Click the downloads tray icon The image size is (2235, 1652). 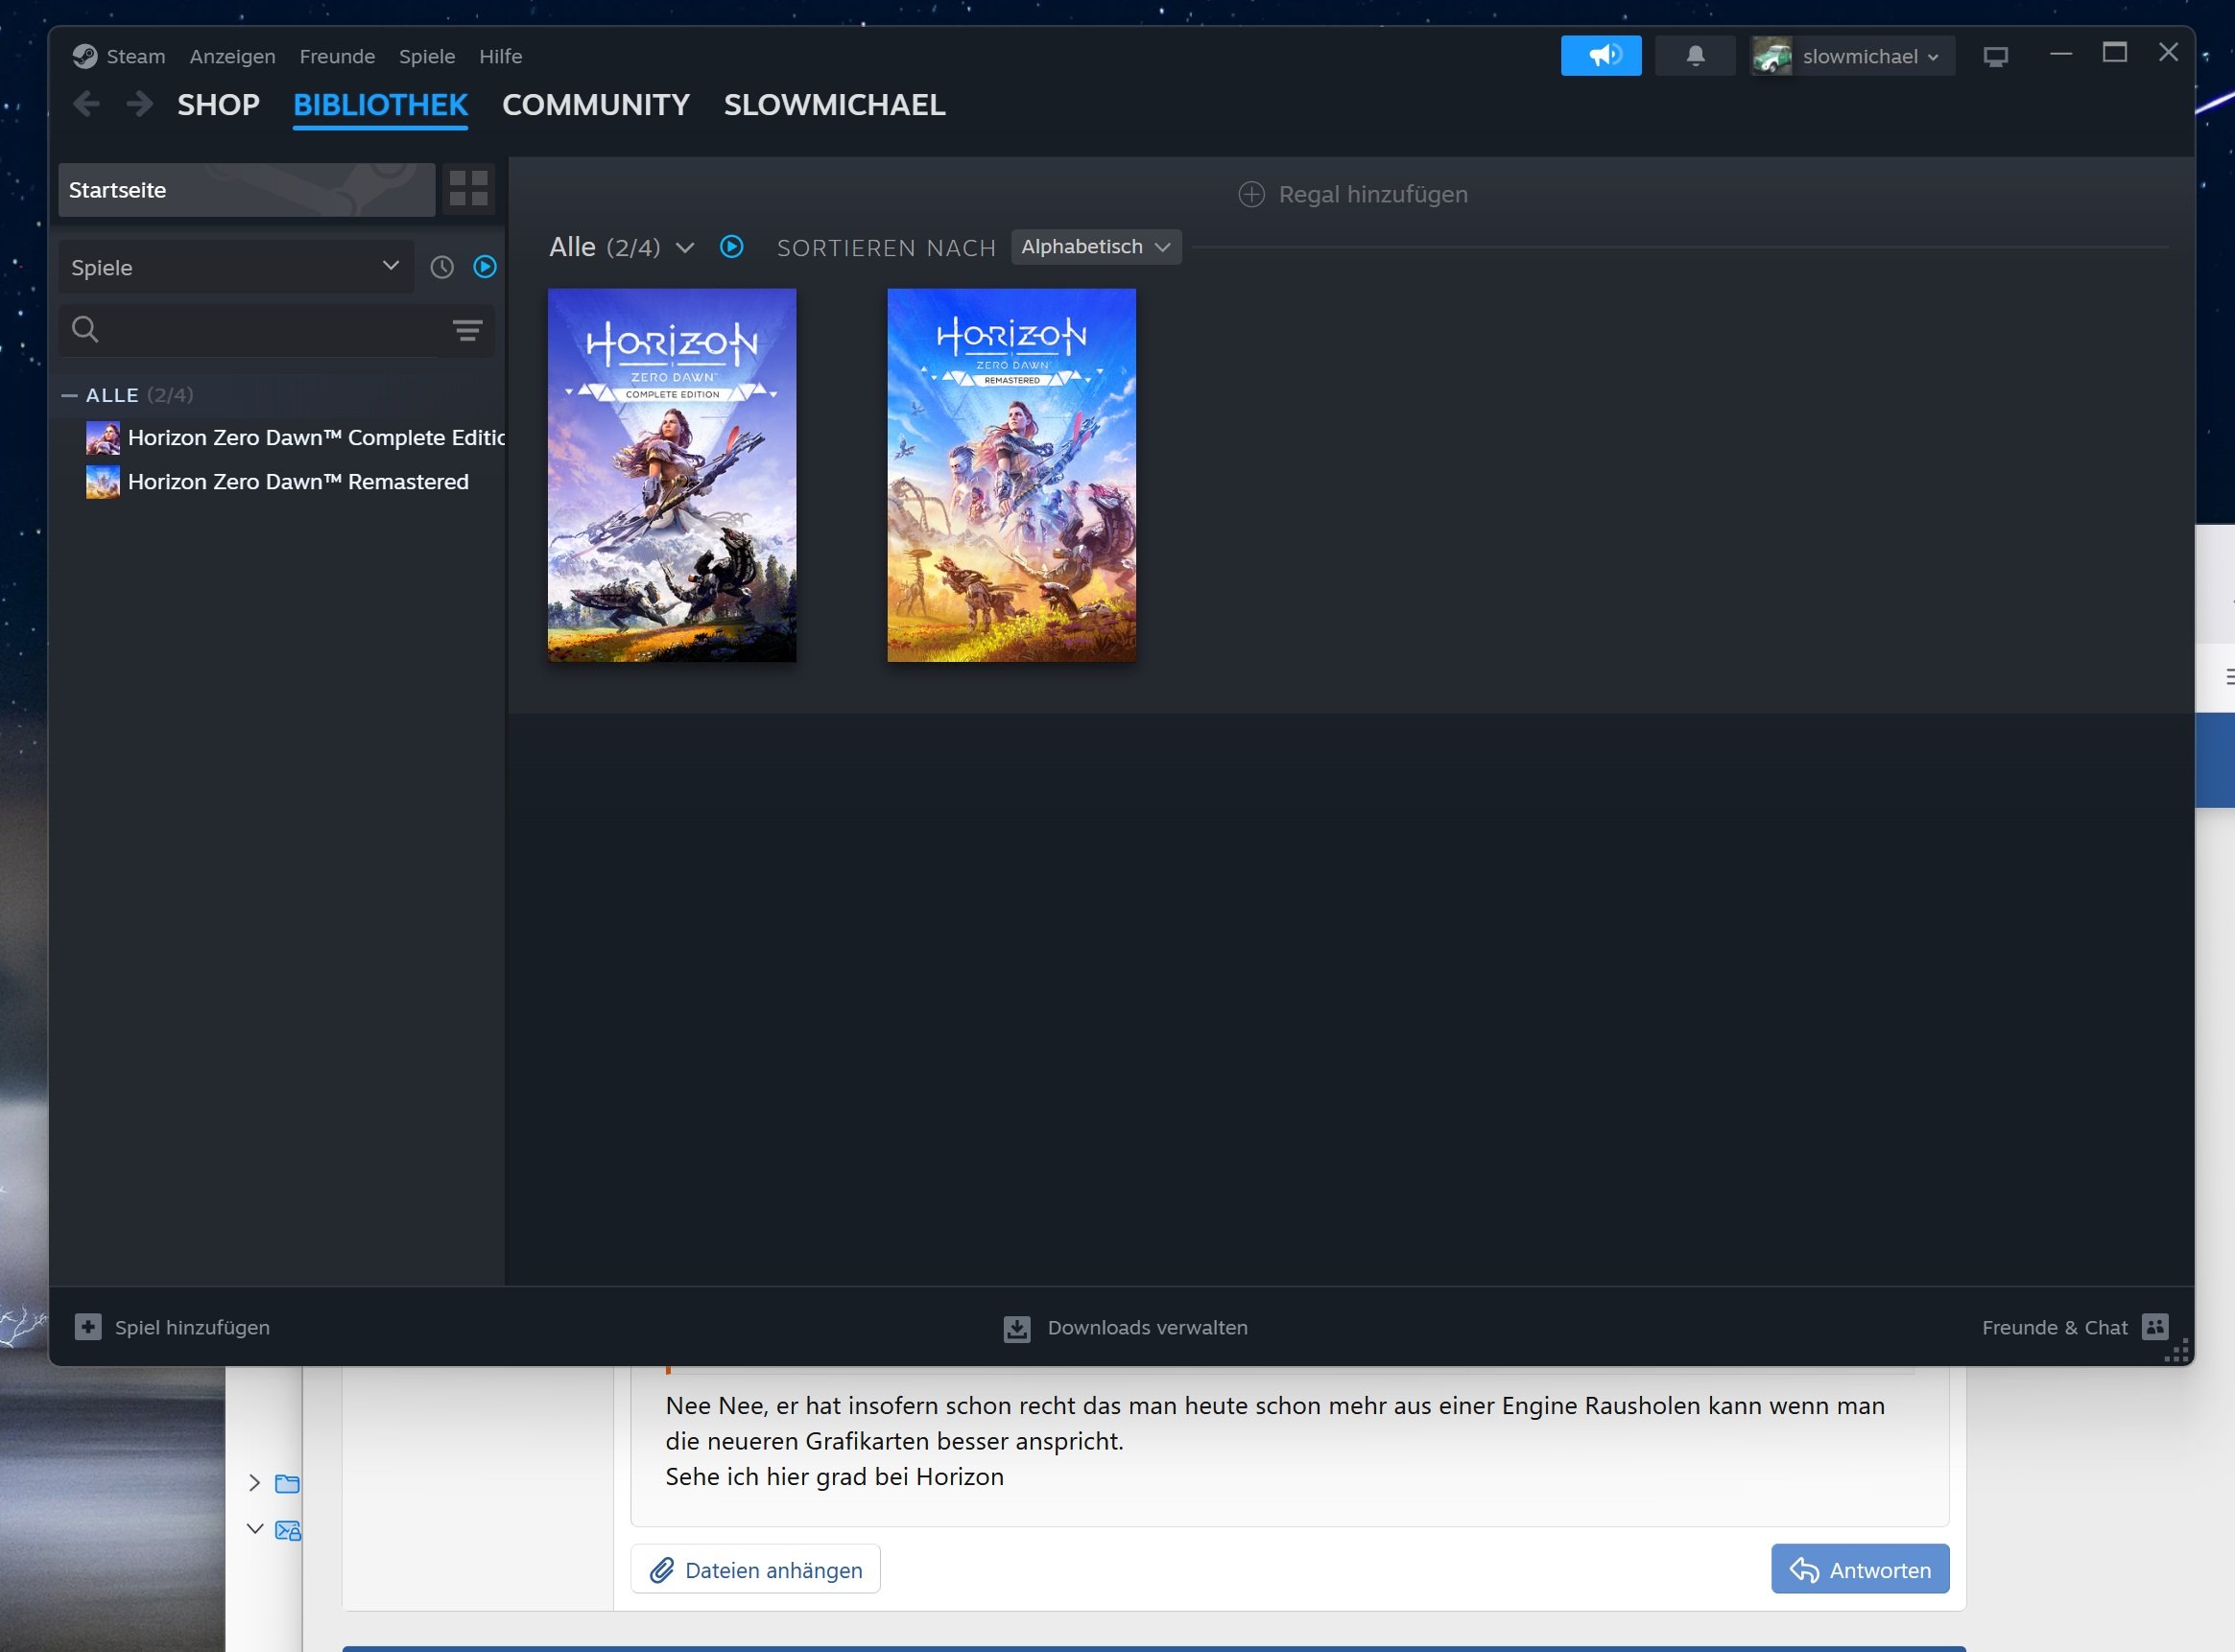click(1017, 1328)
